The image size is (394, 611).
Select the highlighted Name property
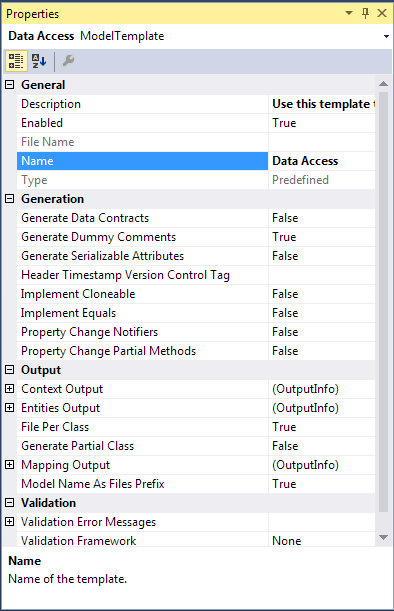[x=142, y=161]
